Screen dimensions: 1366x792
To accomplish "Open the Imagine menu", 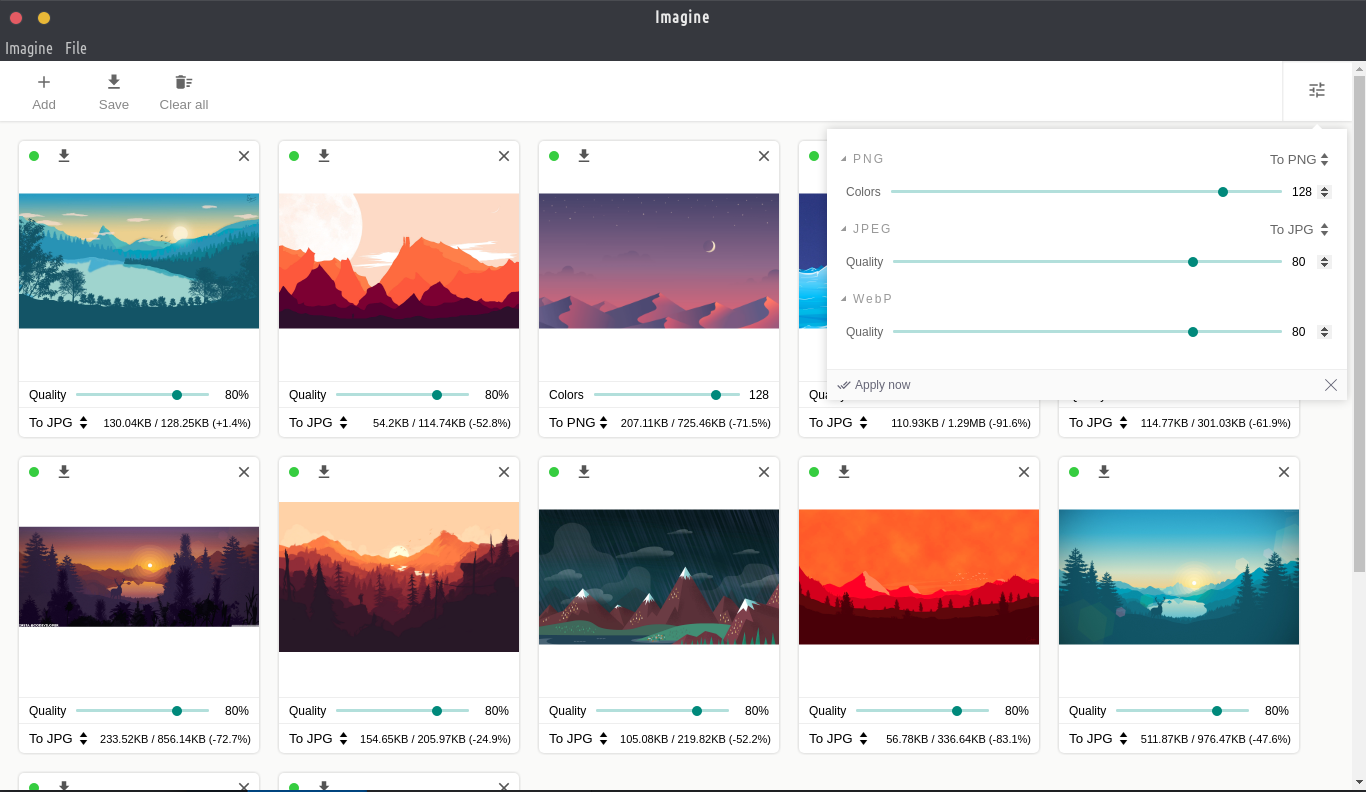I will pyautogui.click(x=29, y=48).
